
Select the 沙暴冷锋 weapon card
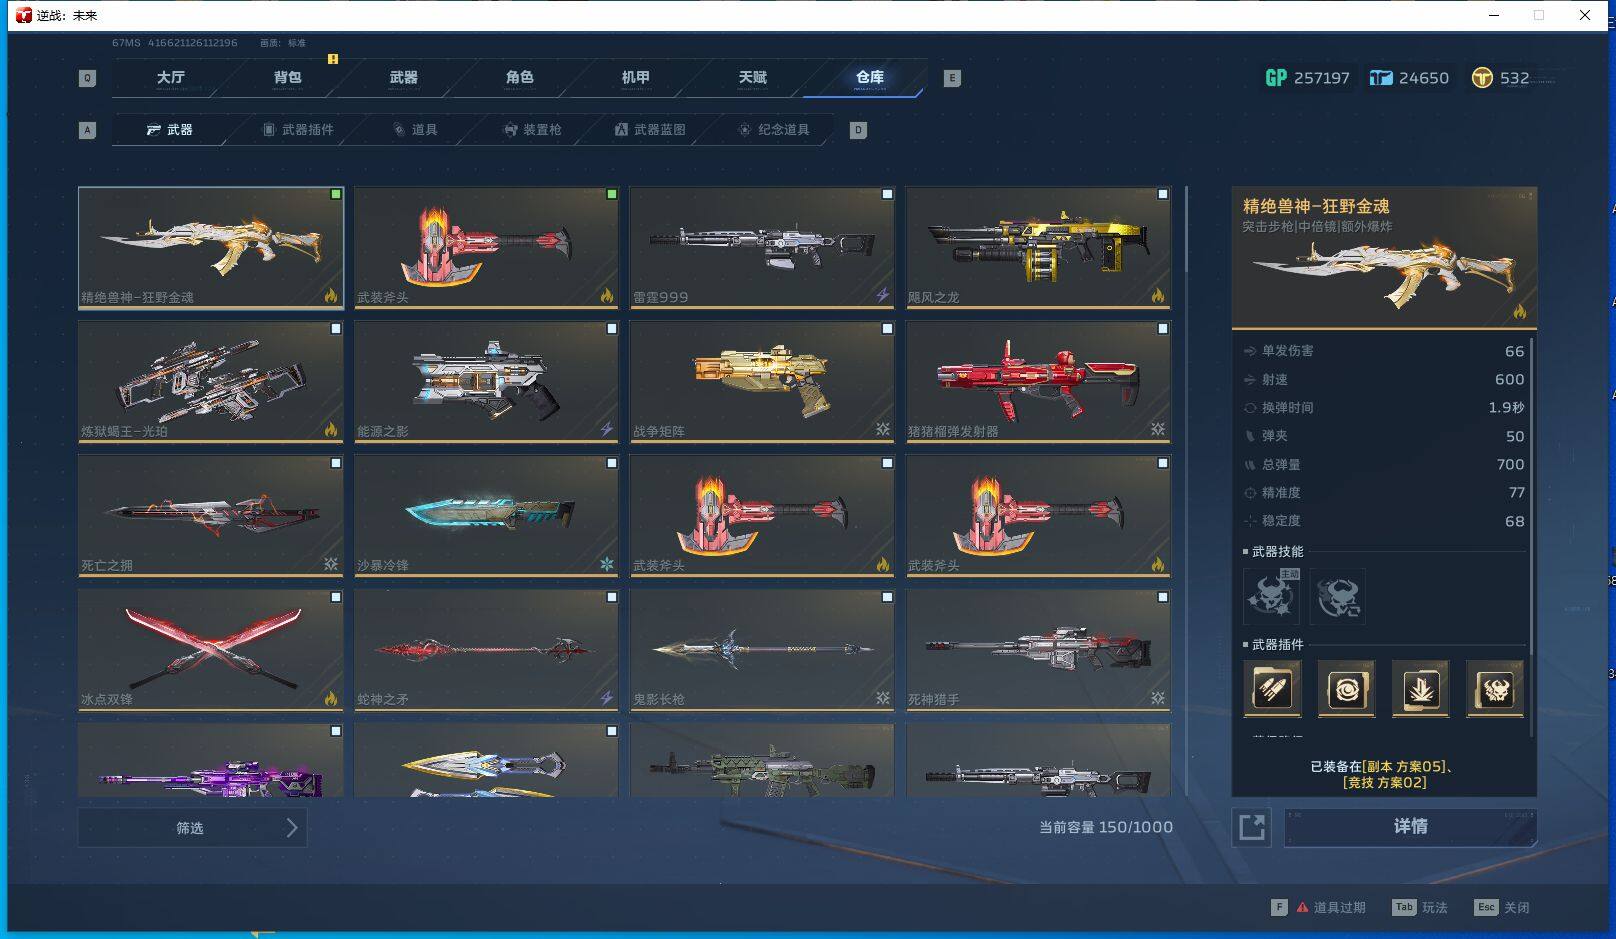(486, 515)
